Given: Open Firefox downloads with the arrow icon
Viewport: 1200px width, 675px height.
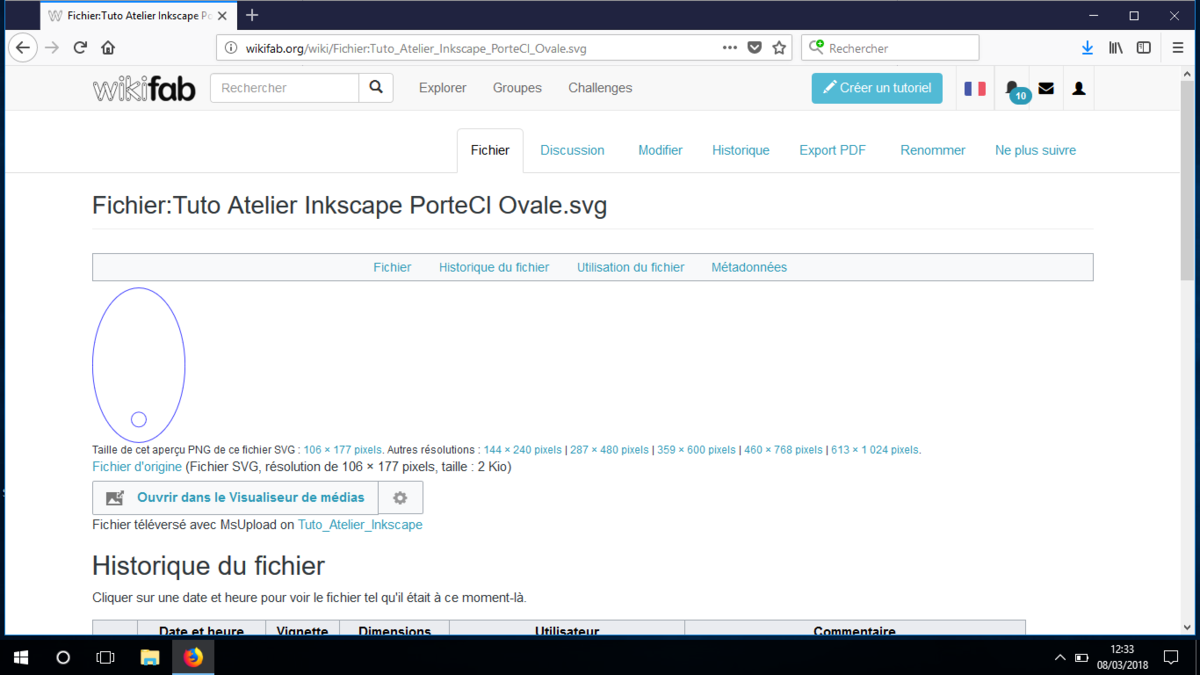Looking at the screenshot, I should click(1088, 47).
